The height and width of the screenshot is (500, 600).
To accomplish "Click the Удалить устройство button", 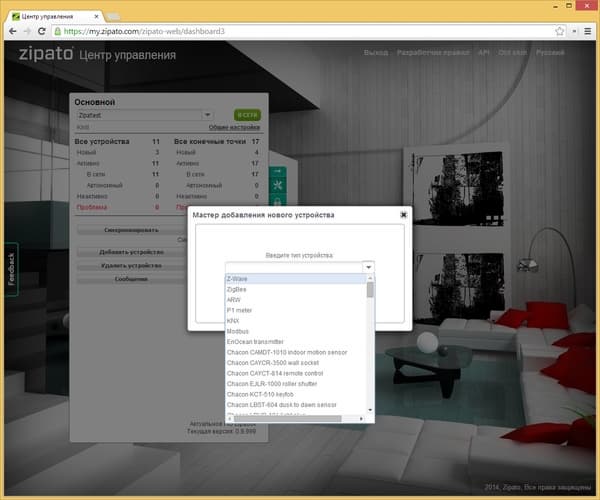I will click(x=131, y=265).
